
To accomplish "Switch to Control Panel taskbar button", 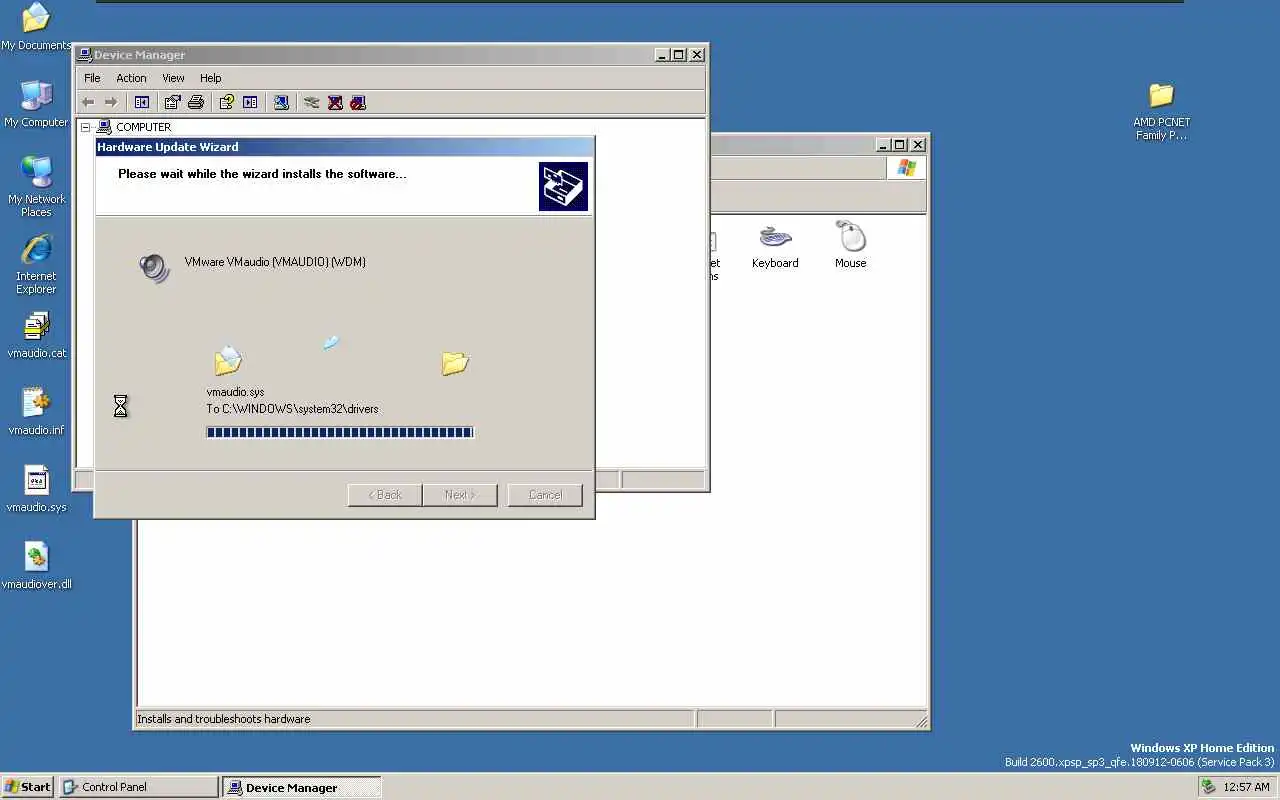I will (138, 787).
